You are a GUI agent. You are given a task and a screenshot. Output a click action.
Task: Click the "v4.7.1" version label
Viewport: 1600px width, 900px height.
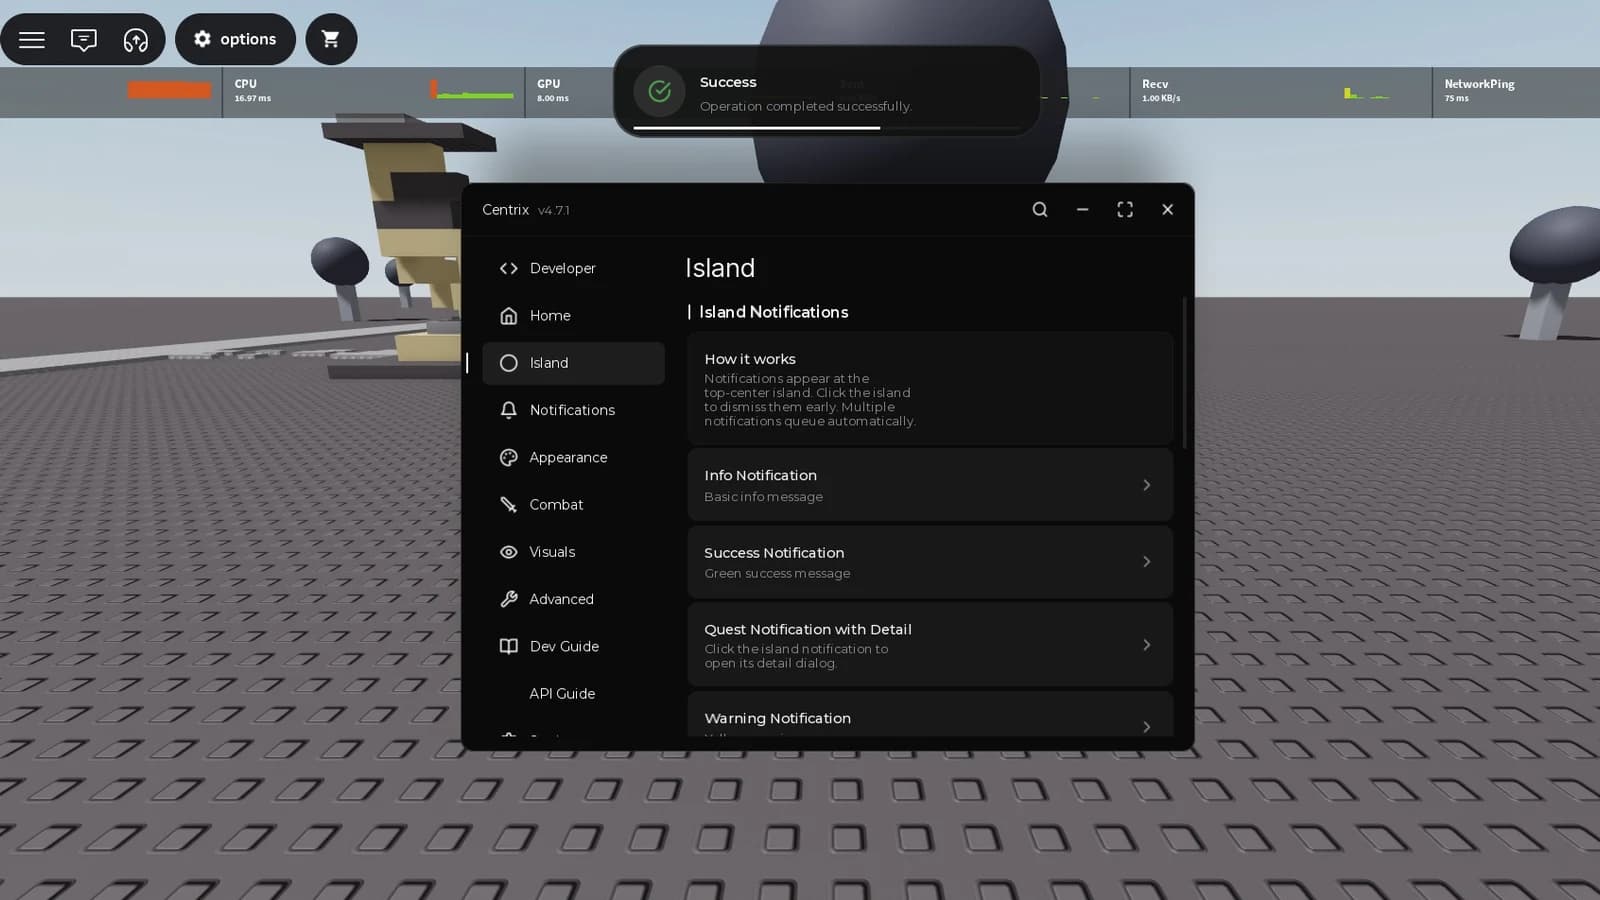[x=554, y=211]
